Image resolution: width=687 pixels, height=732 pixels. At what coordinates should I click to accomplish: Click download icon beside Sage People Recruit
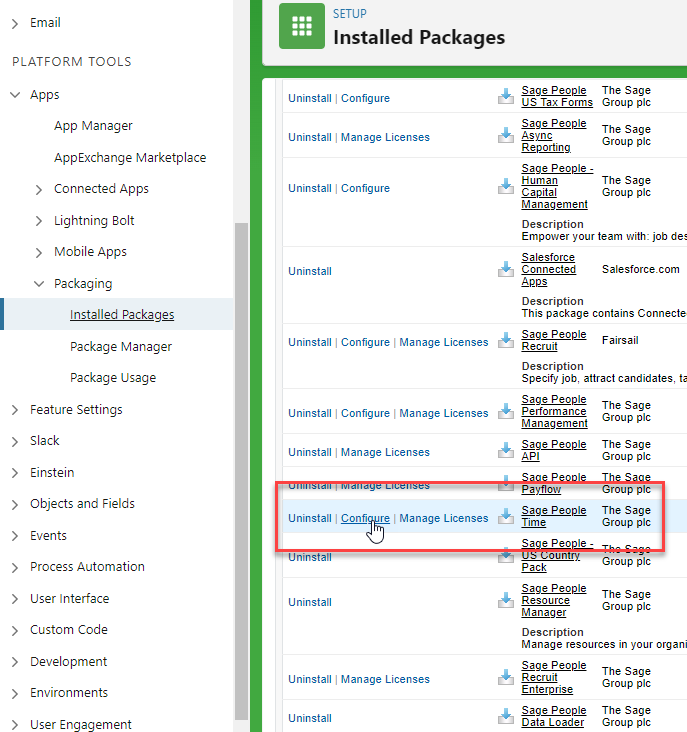[x=506, y=341]
